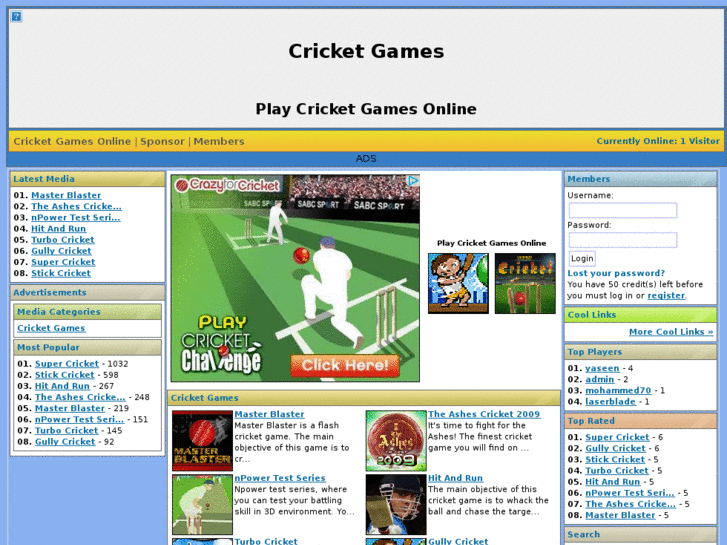Screen dimensions: 727x545
Task: Open the Sponsor navigation item
Action: coord(162,141)
